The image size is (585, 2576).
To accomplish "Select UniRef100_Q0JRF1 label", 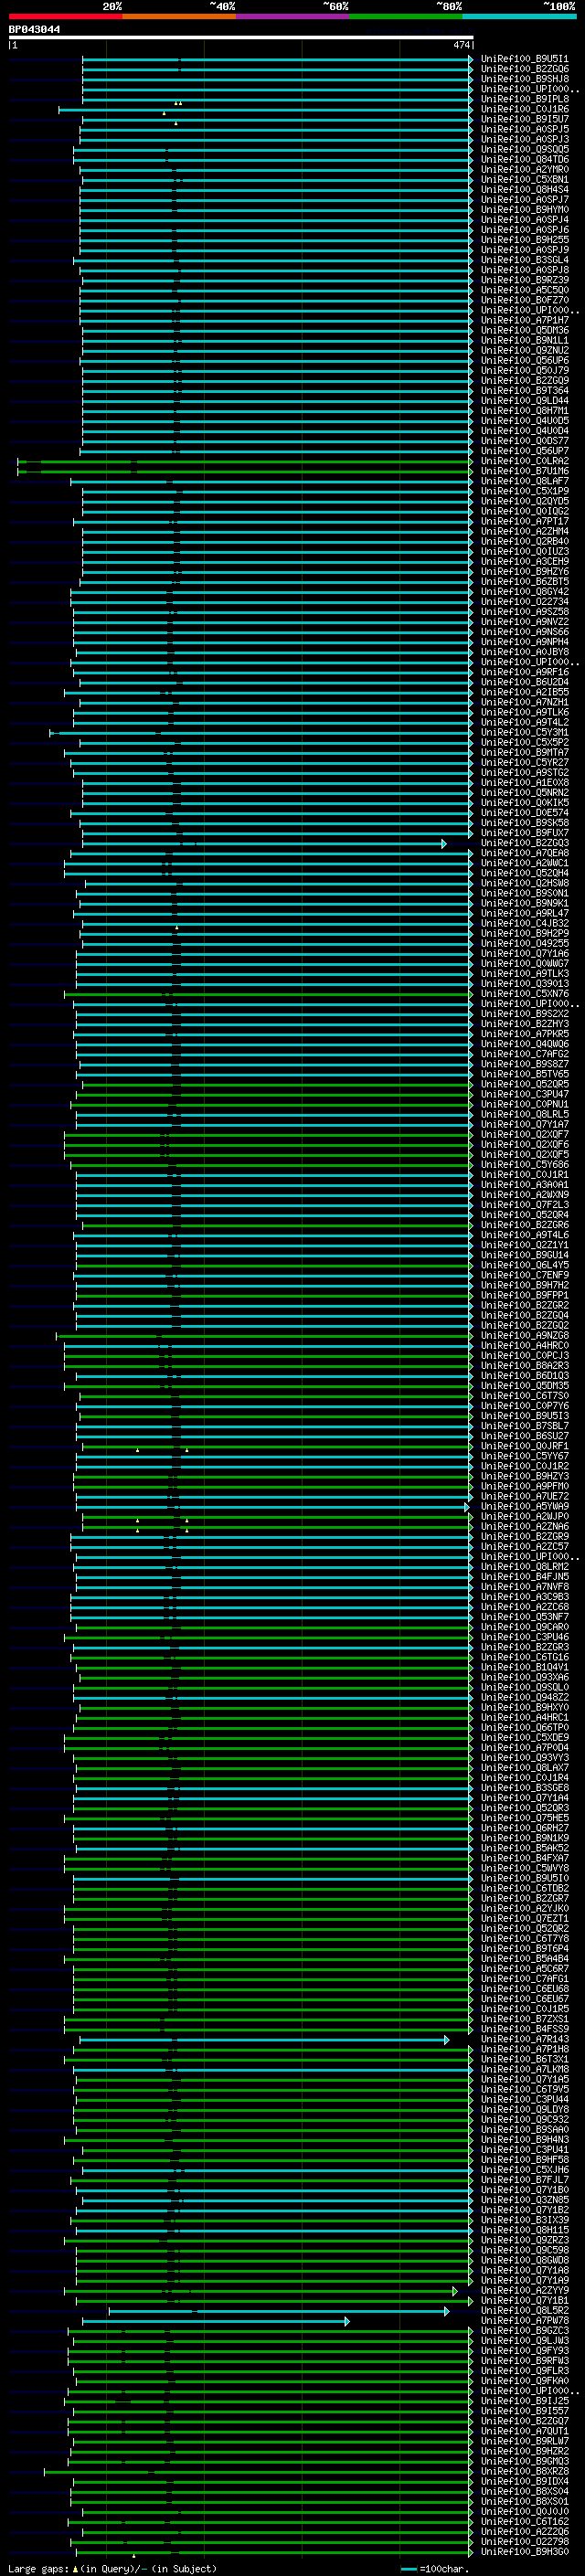I will point(524,1445).
